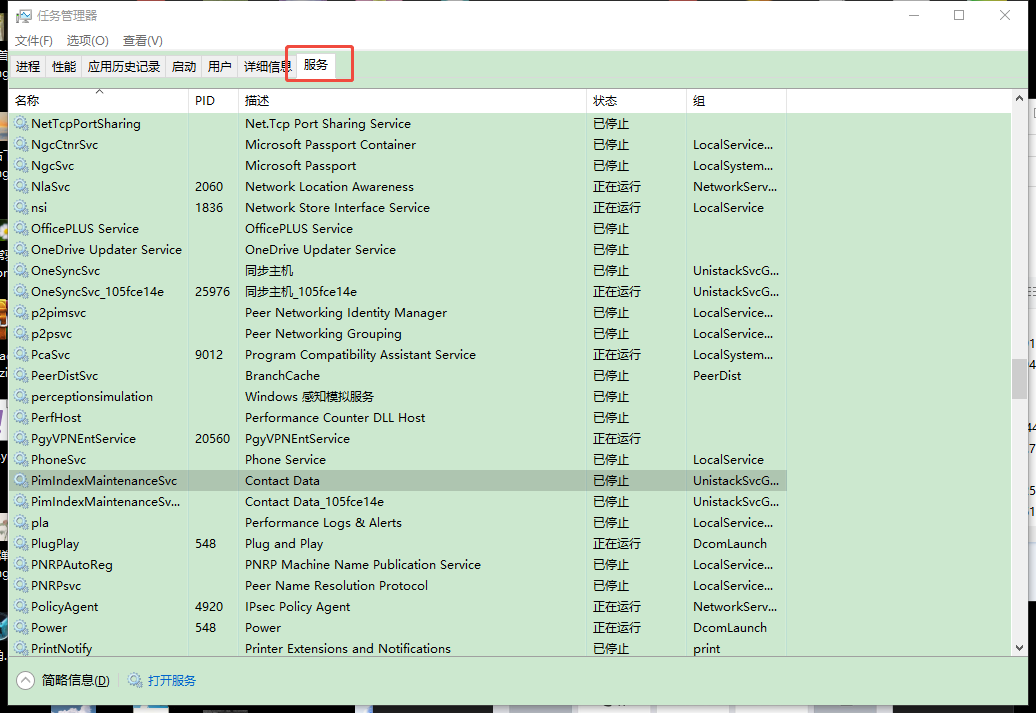Select the gear icon next to nsi
This screenshot has width=1036, height=713.
[21, 207]
